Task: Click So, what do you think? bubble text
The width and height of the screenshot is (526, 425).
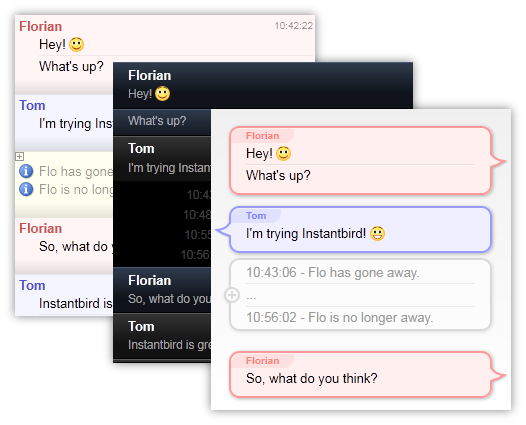Action: pos(312,378)
